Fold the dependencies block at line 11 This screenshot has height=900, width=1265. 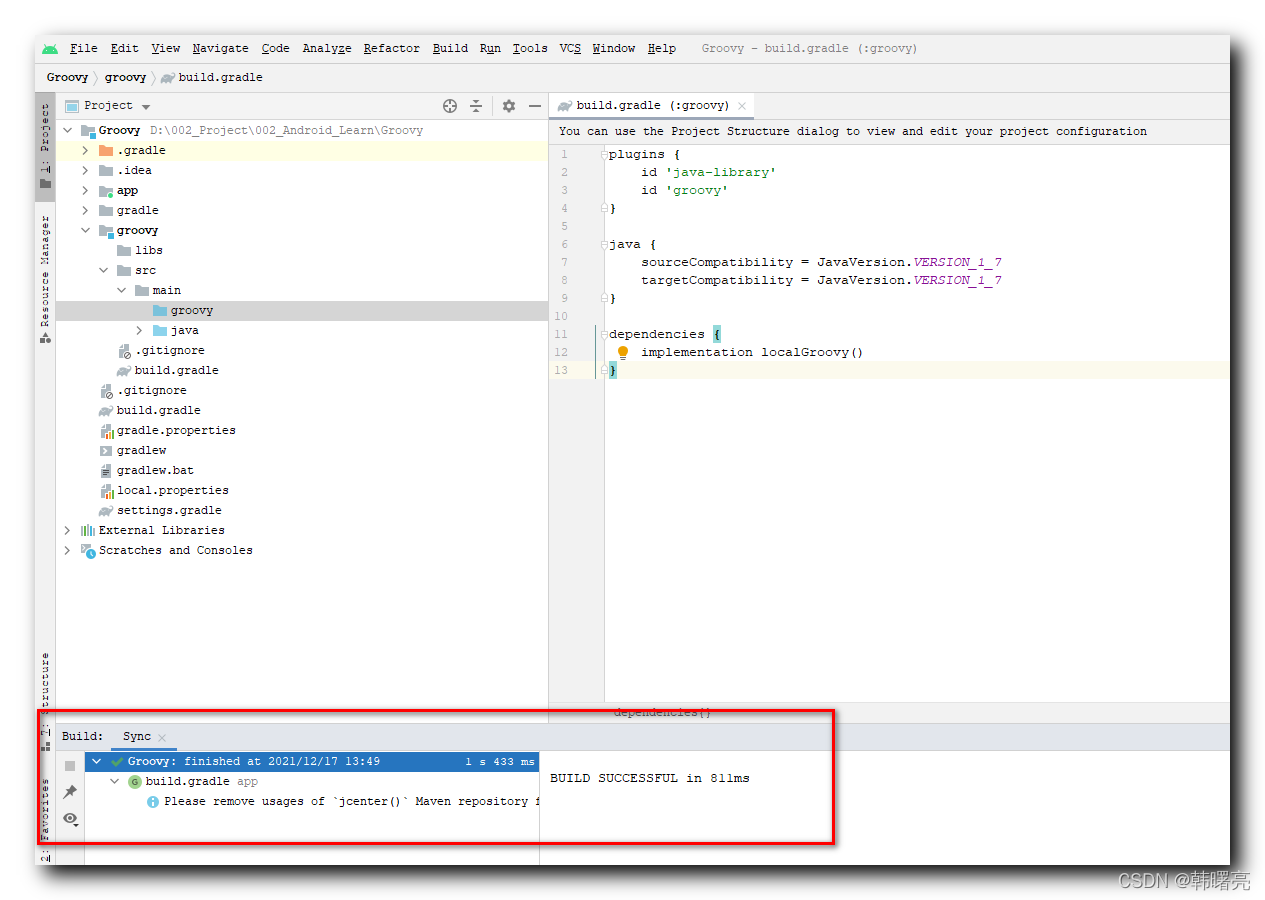tap(604, 335)
